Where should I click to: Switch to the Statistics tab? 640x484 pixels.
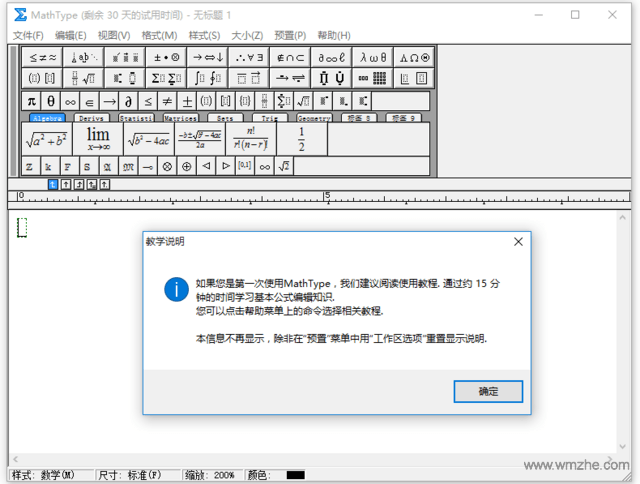point(136,118)
